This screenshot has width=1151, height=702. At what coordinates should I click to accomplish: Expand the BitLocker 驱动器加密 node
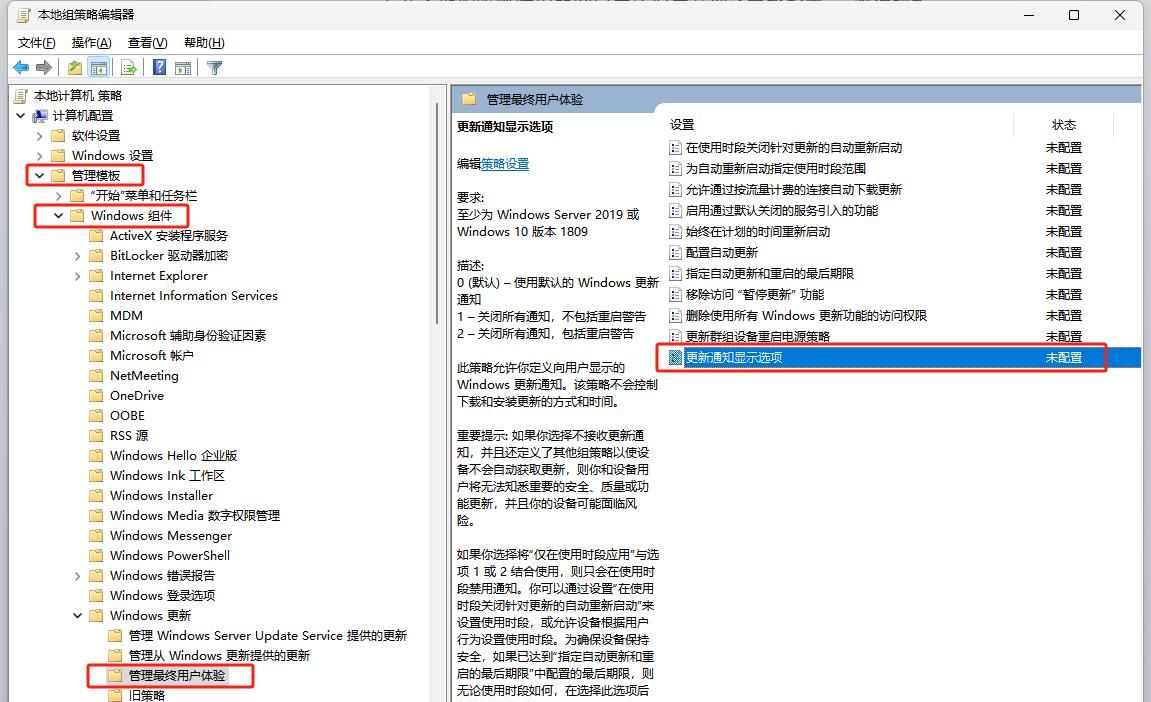point(78,255)
